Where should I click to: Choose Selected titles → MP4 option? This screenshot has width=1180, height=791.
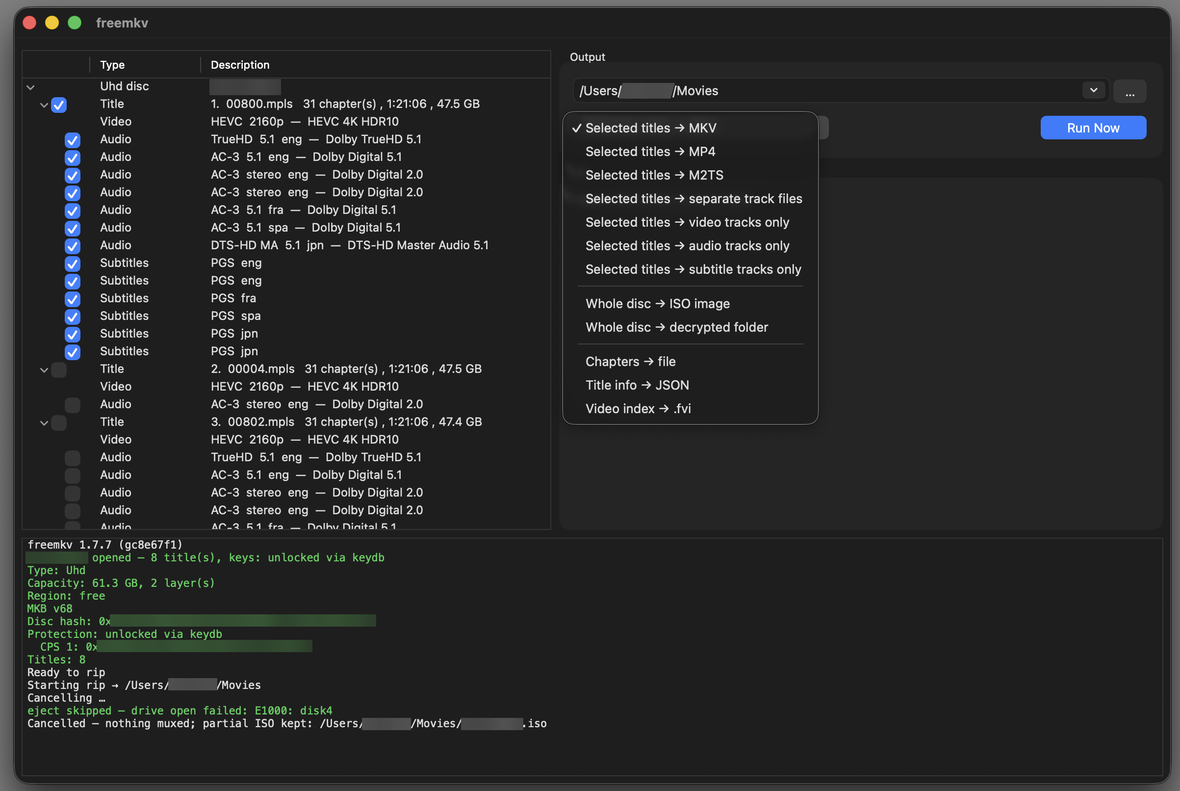[x=690, y=151]
